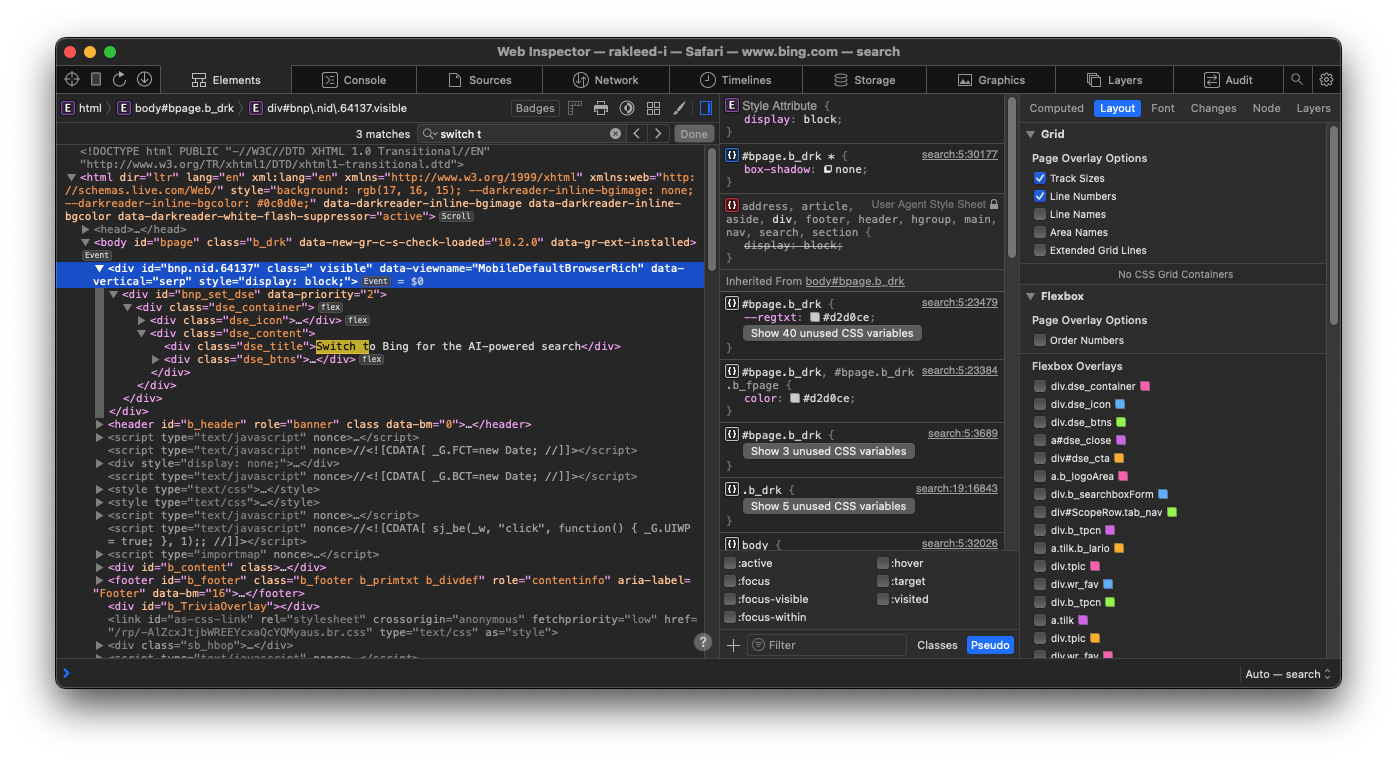
Task: Click Done to close the search bar
Action: tap(694, 133)
